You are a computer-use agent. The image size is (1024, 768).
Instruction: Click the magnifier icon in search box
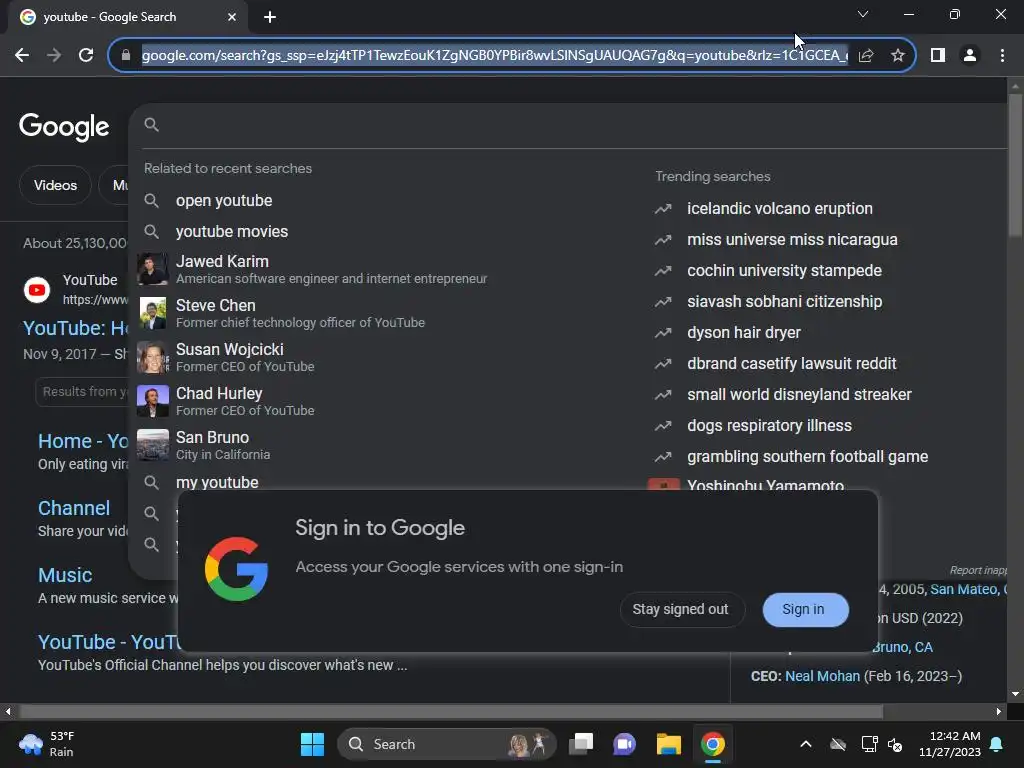(152, 125)
